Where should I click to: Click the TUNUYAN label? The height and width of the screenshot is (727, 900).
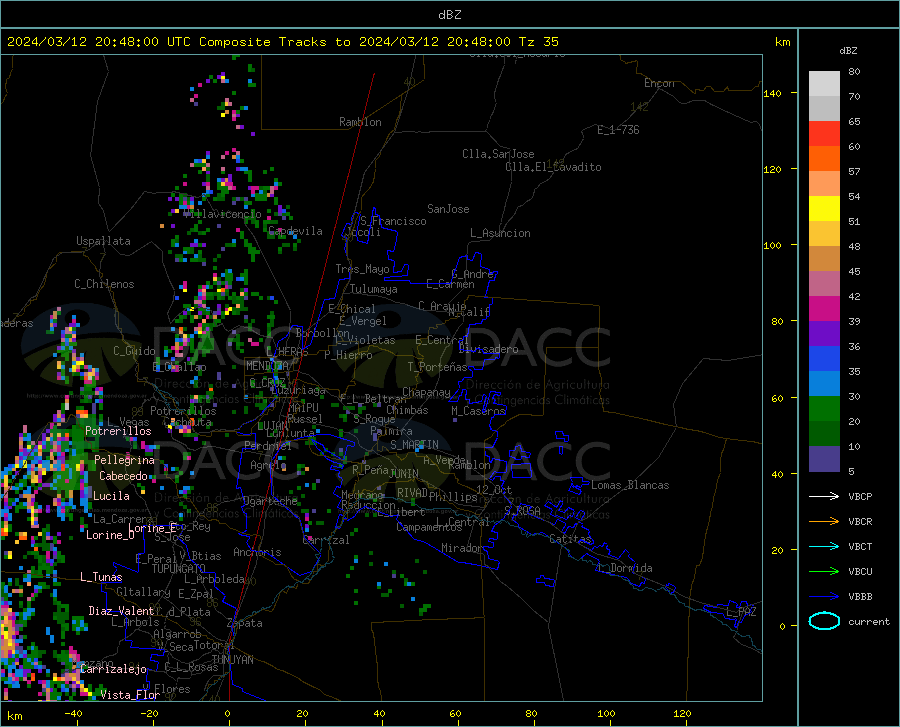coord(232,660)
